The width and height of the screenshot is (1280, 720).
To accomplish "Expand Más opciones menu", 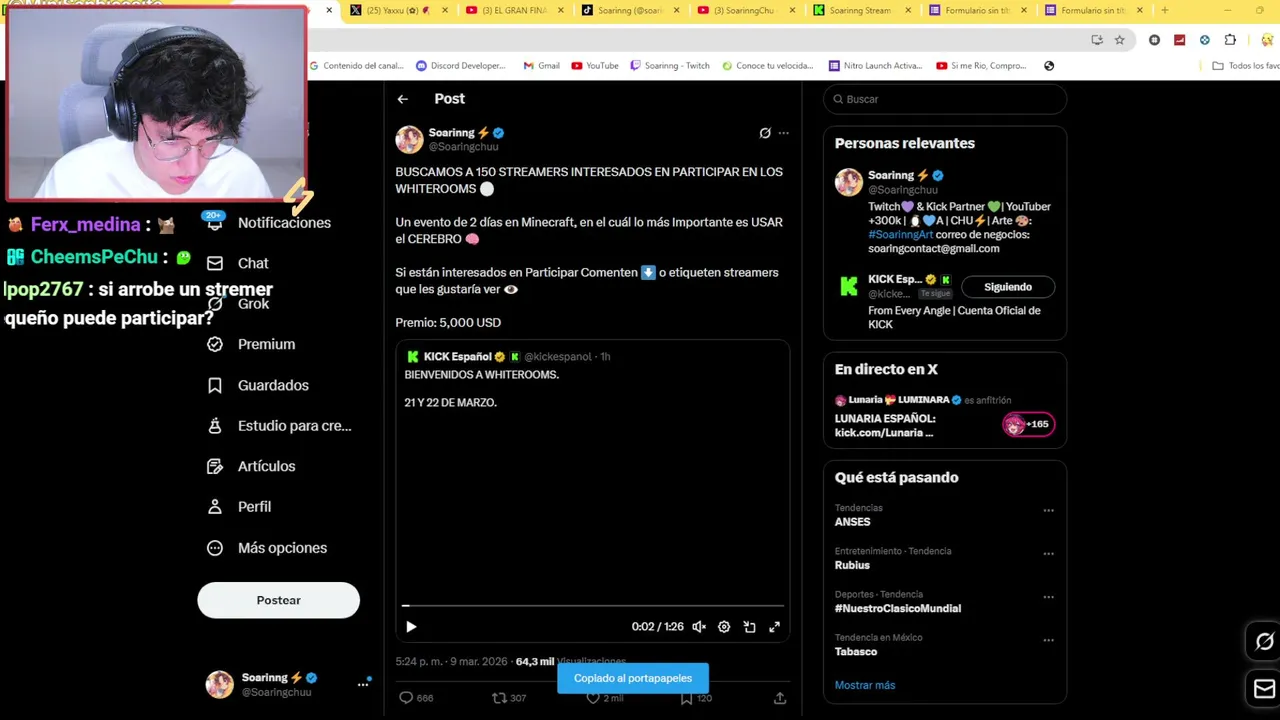I will point(267,548).
